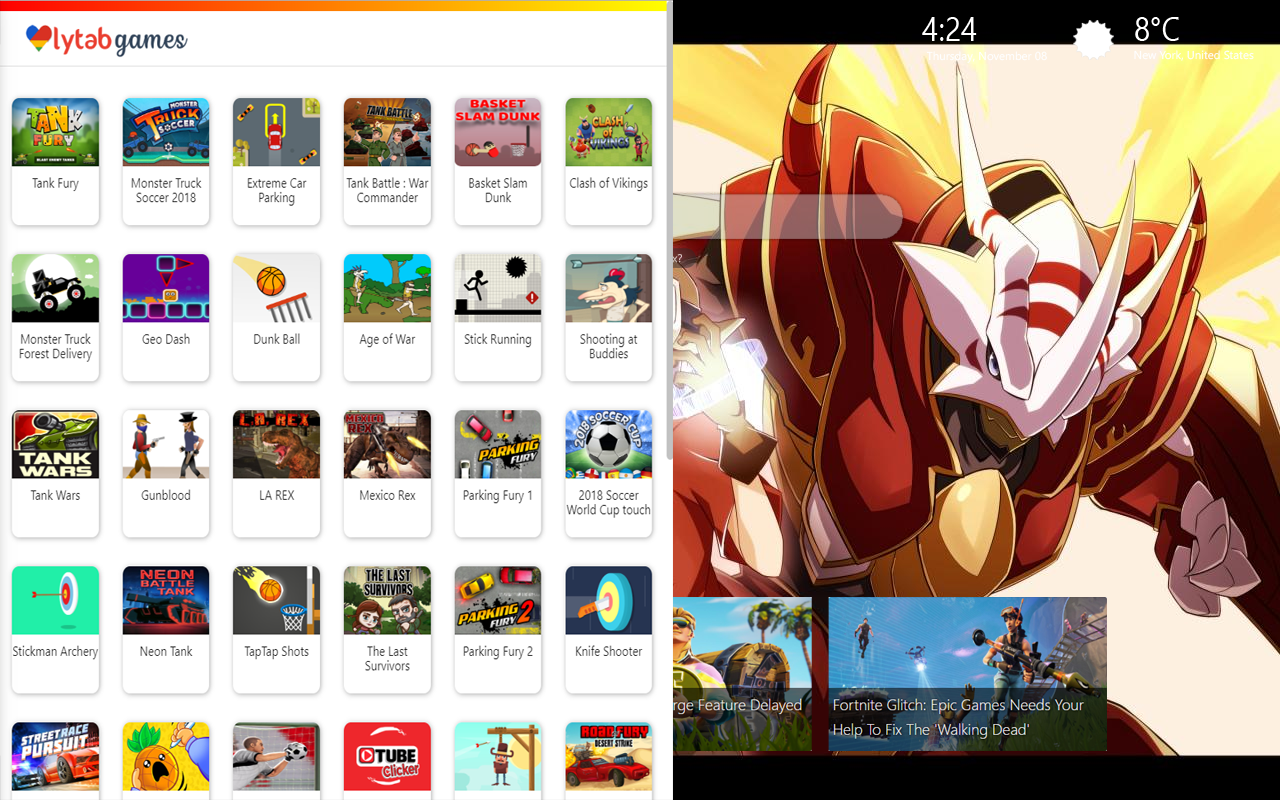Open Fortnite Glitch 'Walking Dead' news article
The image size is (1280, 800).
(x=967, y=674)
